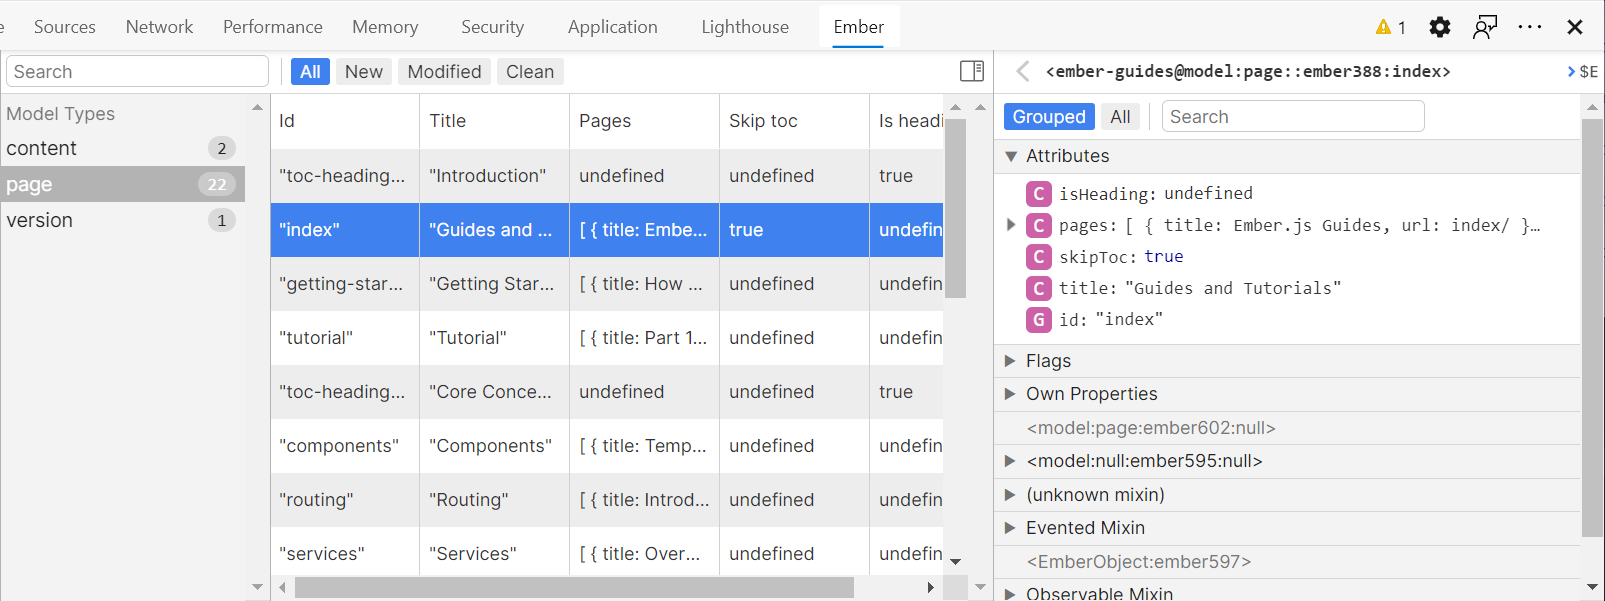Switch to the Lighthouse tab
The image size is (1605, 601).
coord(744,27)
